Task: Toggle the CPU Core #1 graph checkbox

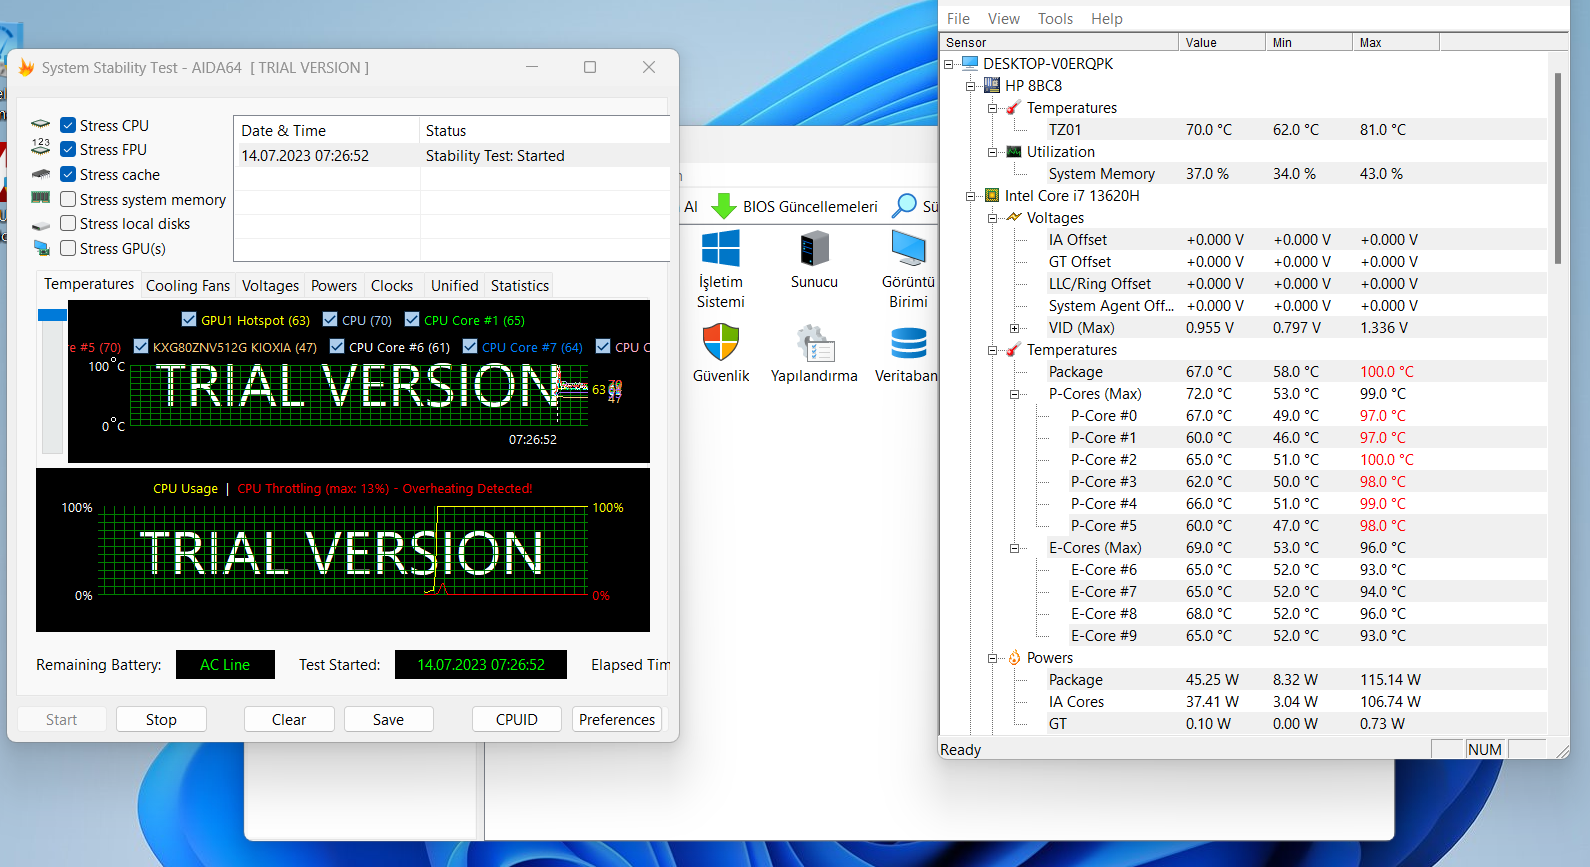Action: pyautogui.click(x=412, y=319)
